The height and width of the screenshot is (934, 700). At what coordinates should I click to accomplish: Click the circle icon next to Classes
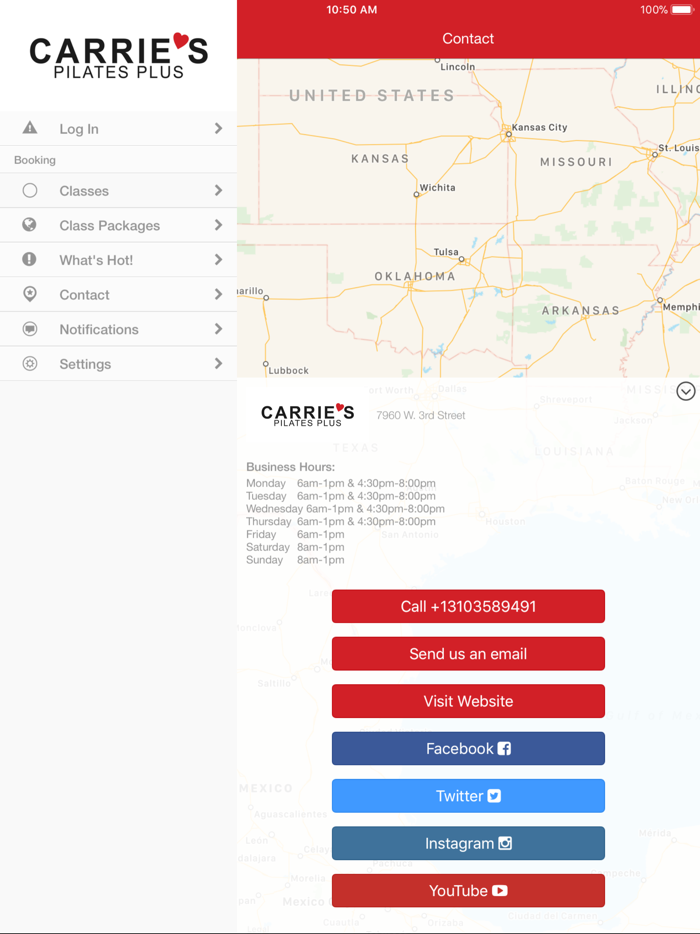tap(30, 190)
